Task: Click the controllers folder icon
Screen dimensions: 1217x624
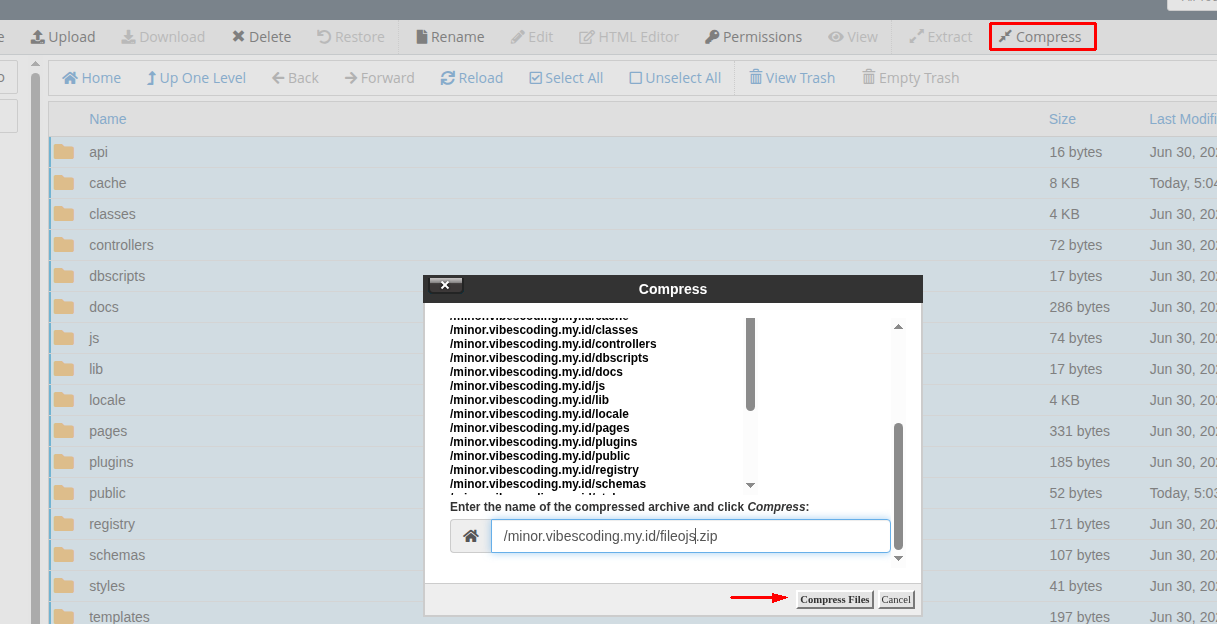Action: click(65, 245)
